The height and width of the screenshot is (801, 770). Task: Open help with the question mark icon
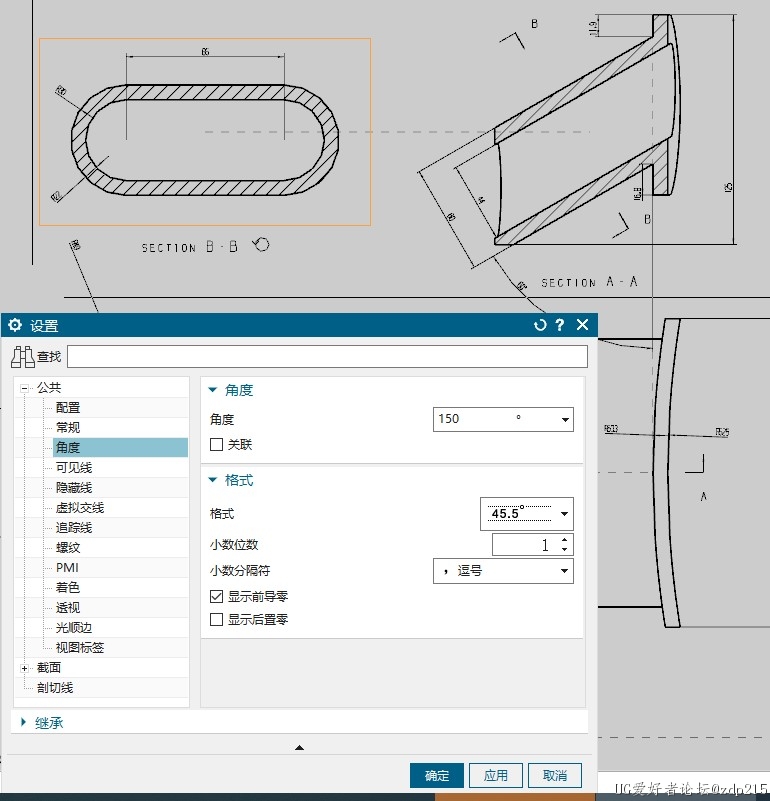click(560, 325)
